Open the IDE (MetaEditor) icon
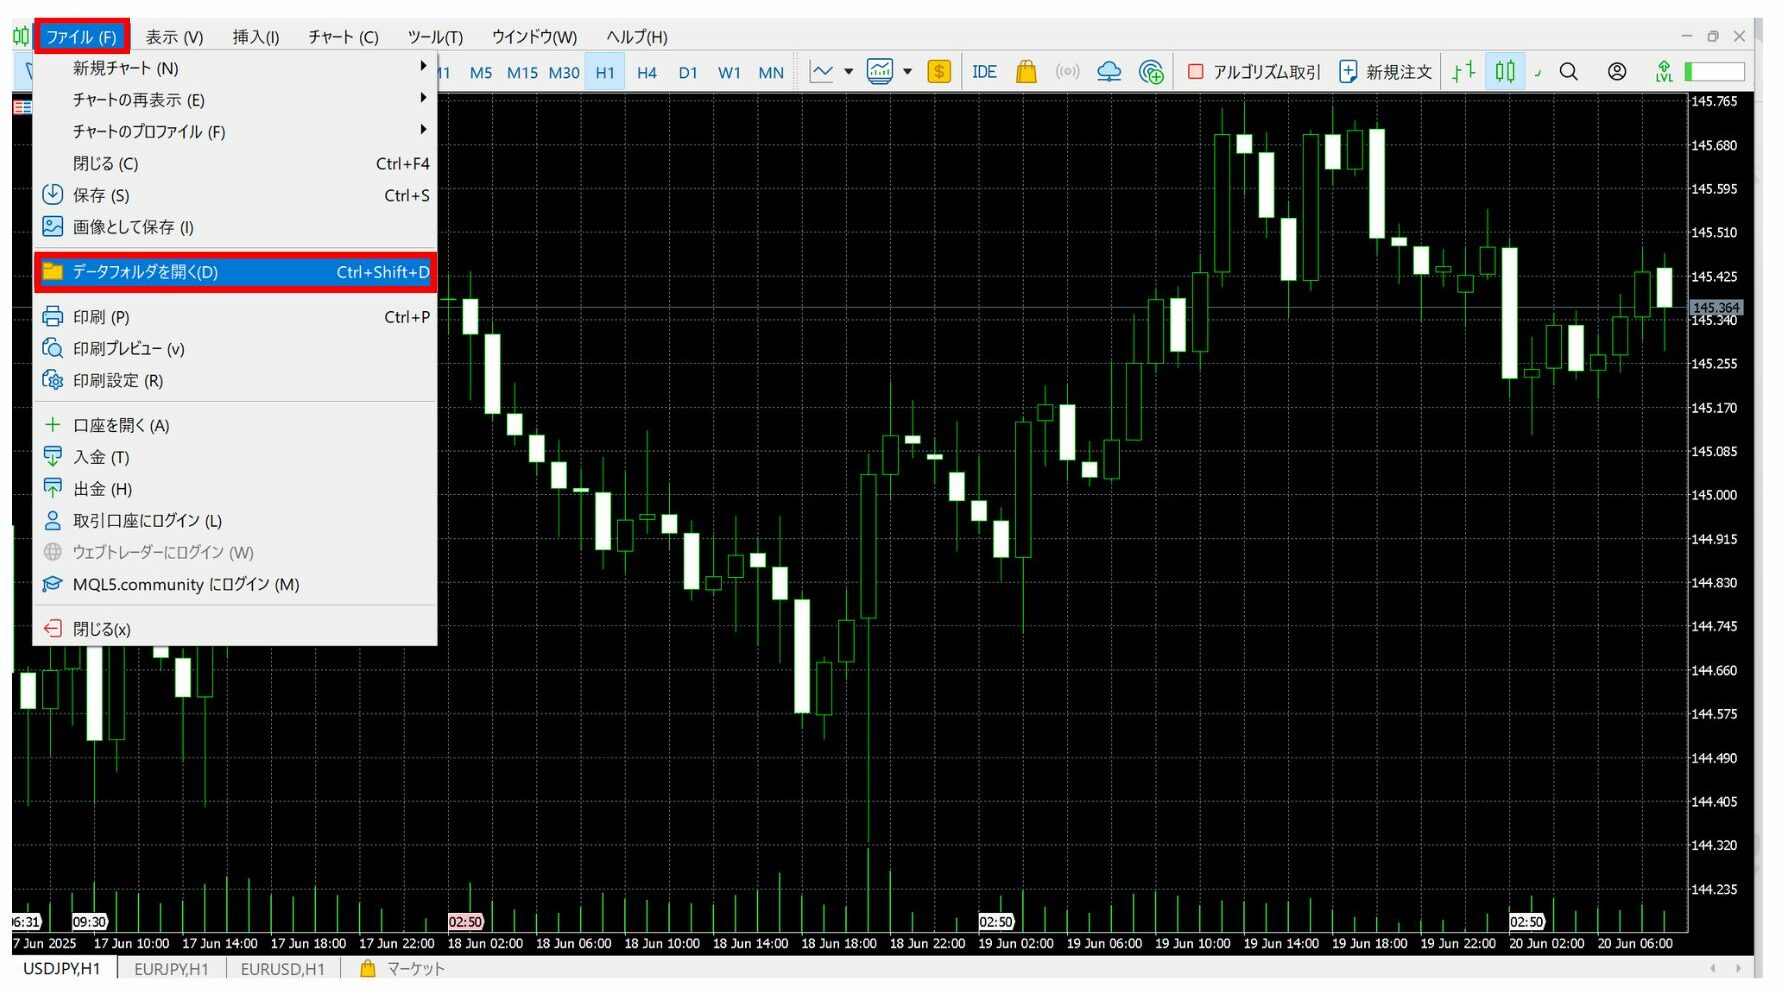Screen dimensions: 1782x995 tap(984, 72)
